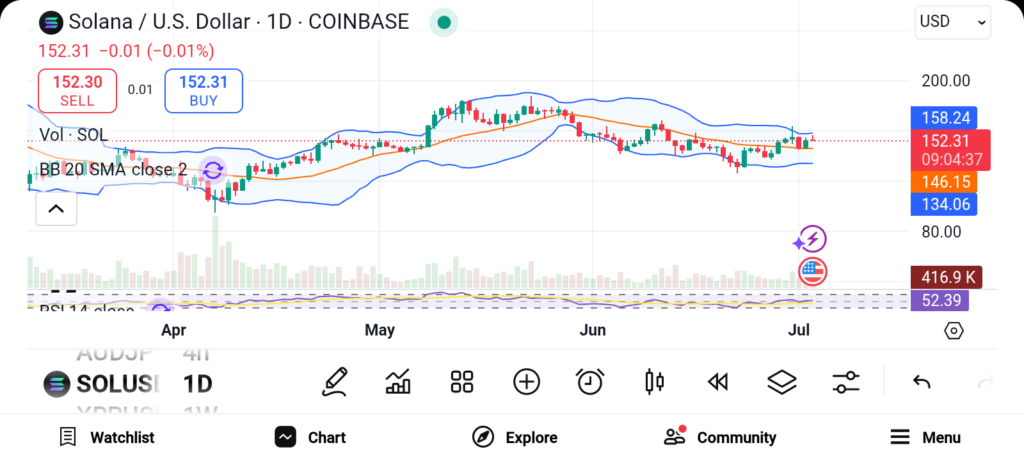The image size is (1024, 461).
Task: Open the hexagon axis settings icon
Action: click(x=953, y=331)
